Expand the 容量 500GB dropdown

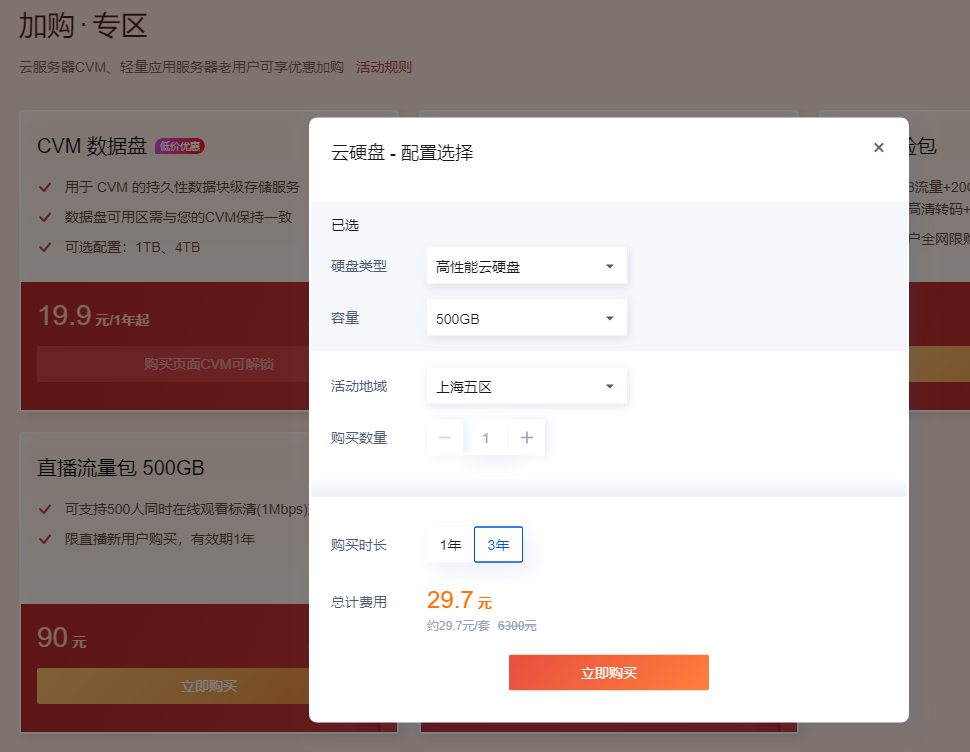(526, 318)
